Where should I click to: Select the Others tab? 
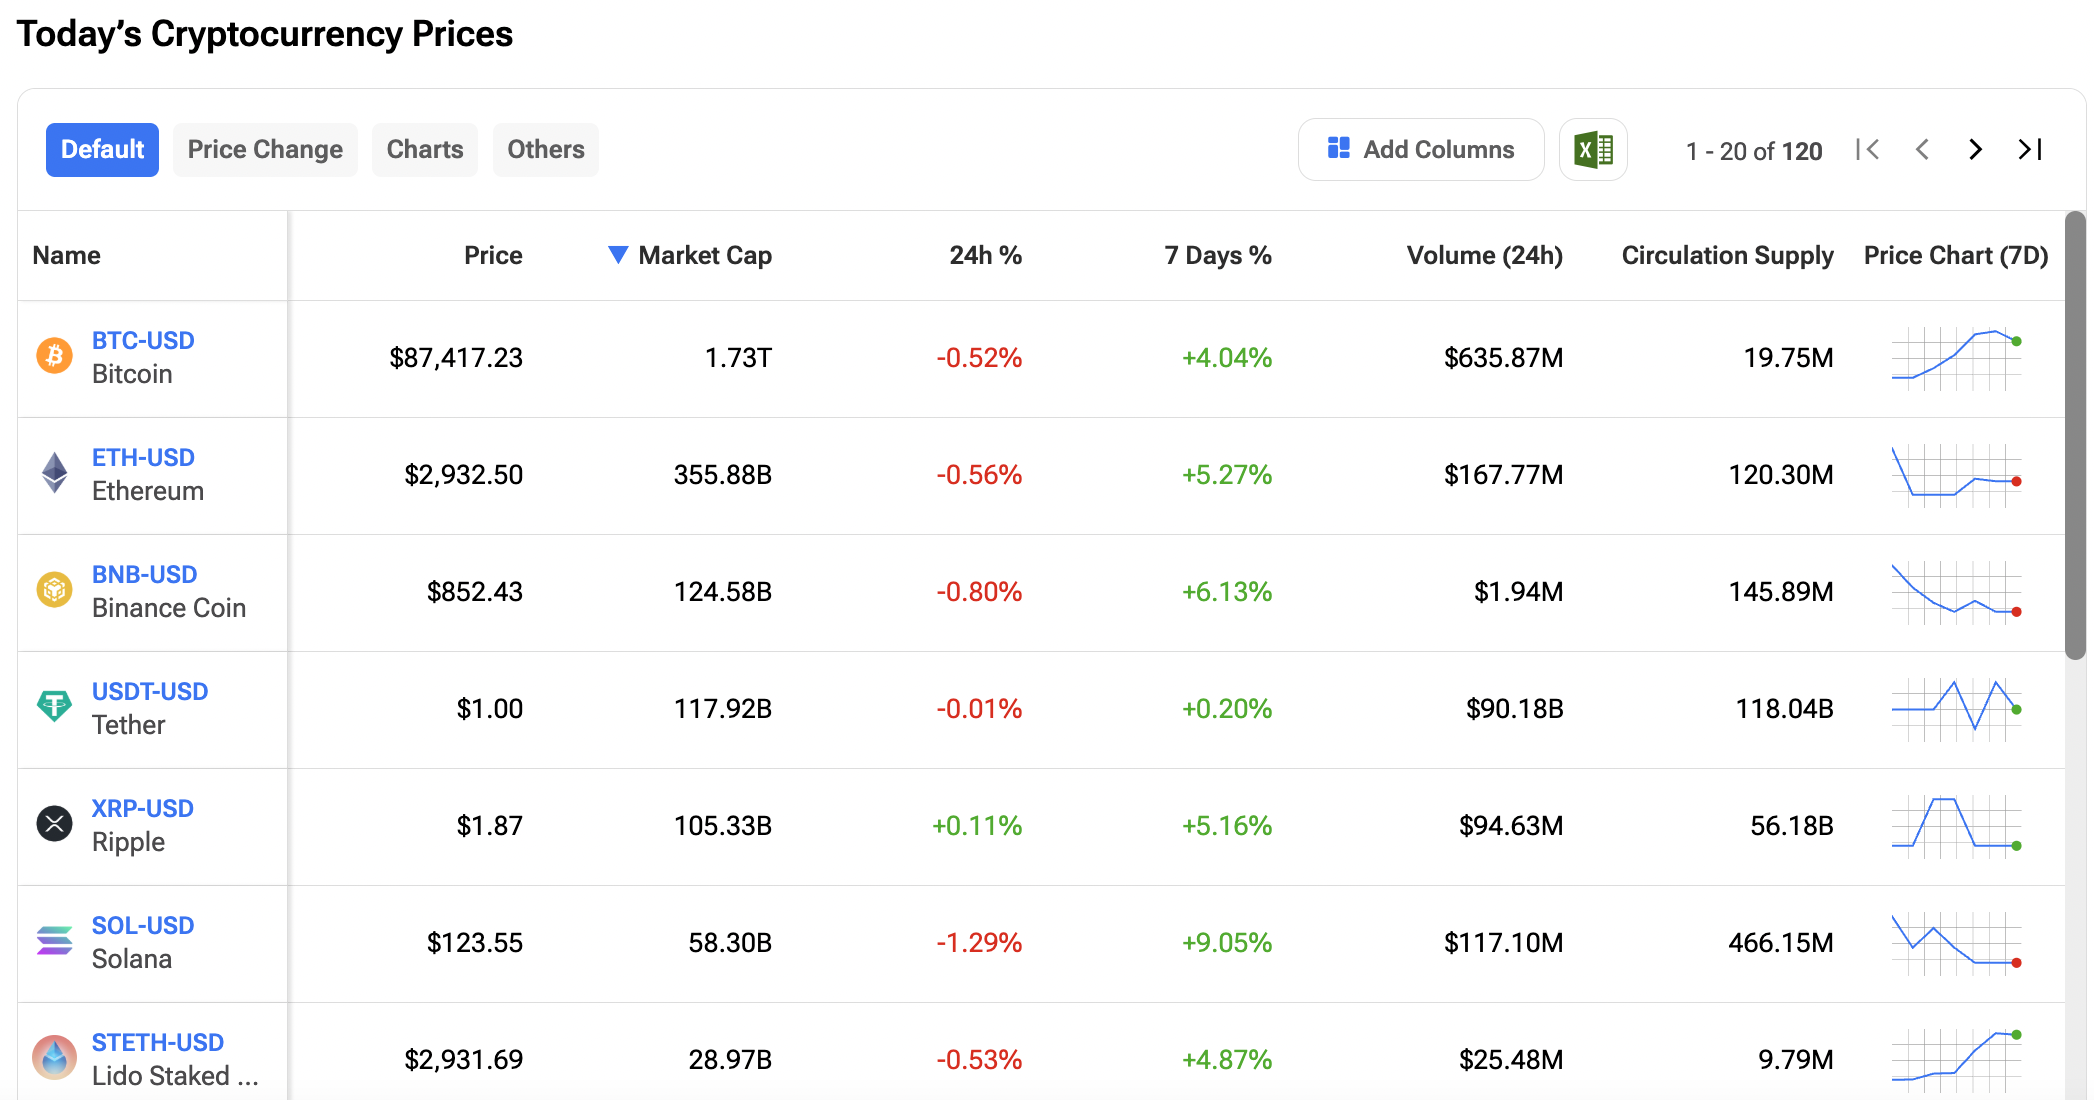point(546,150)
